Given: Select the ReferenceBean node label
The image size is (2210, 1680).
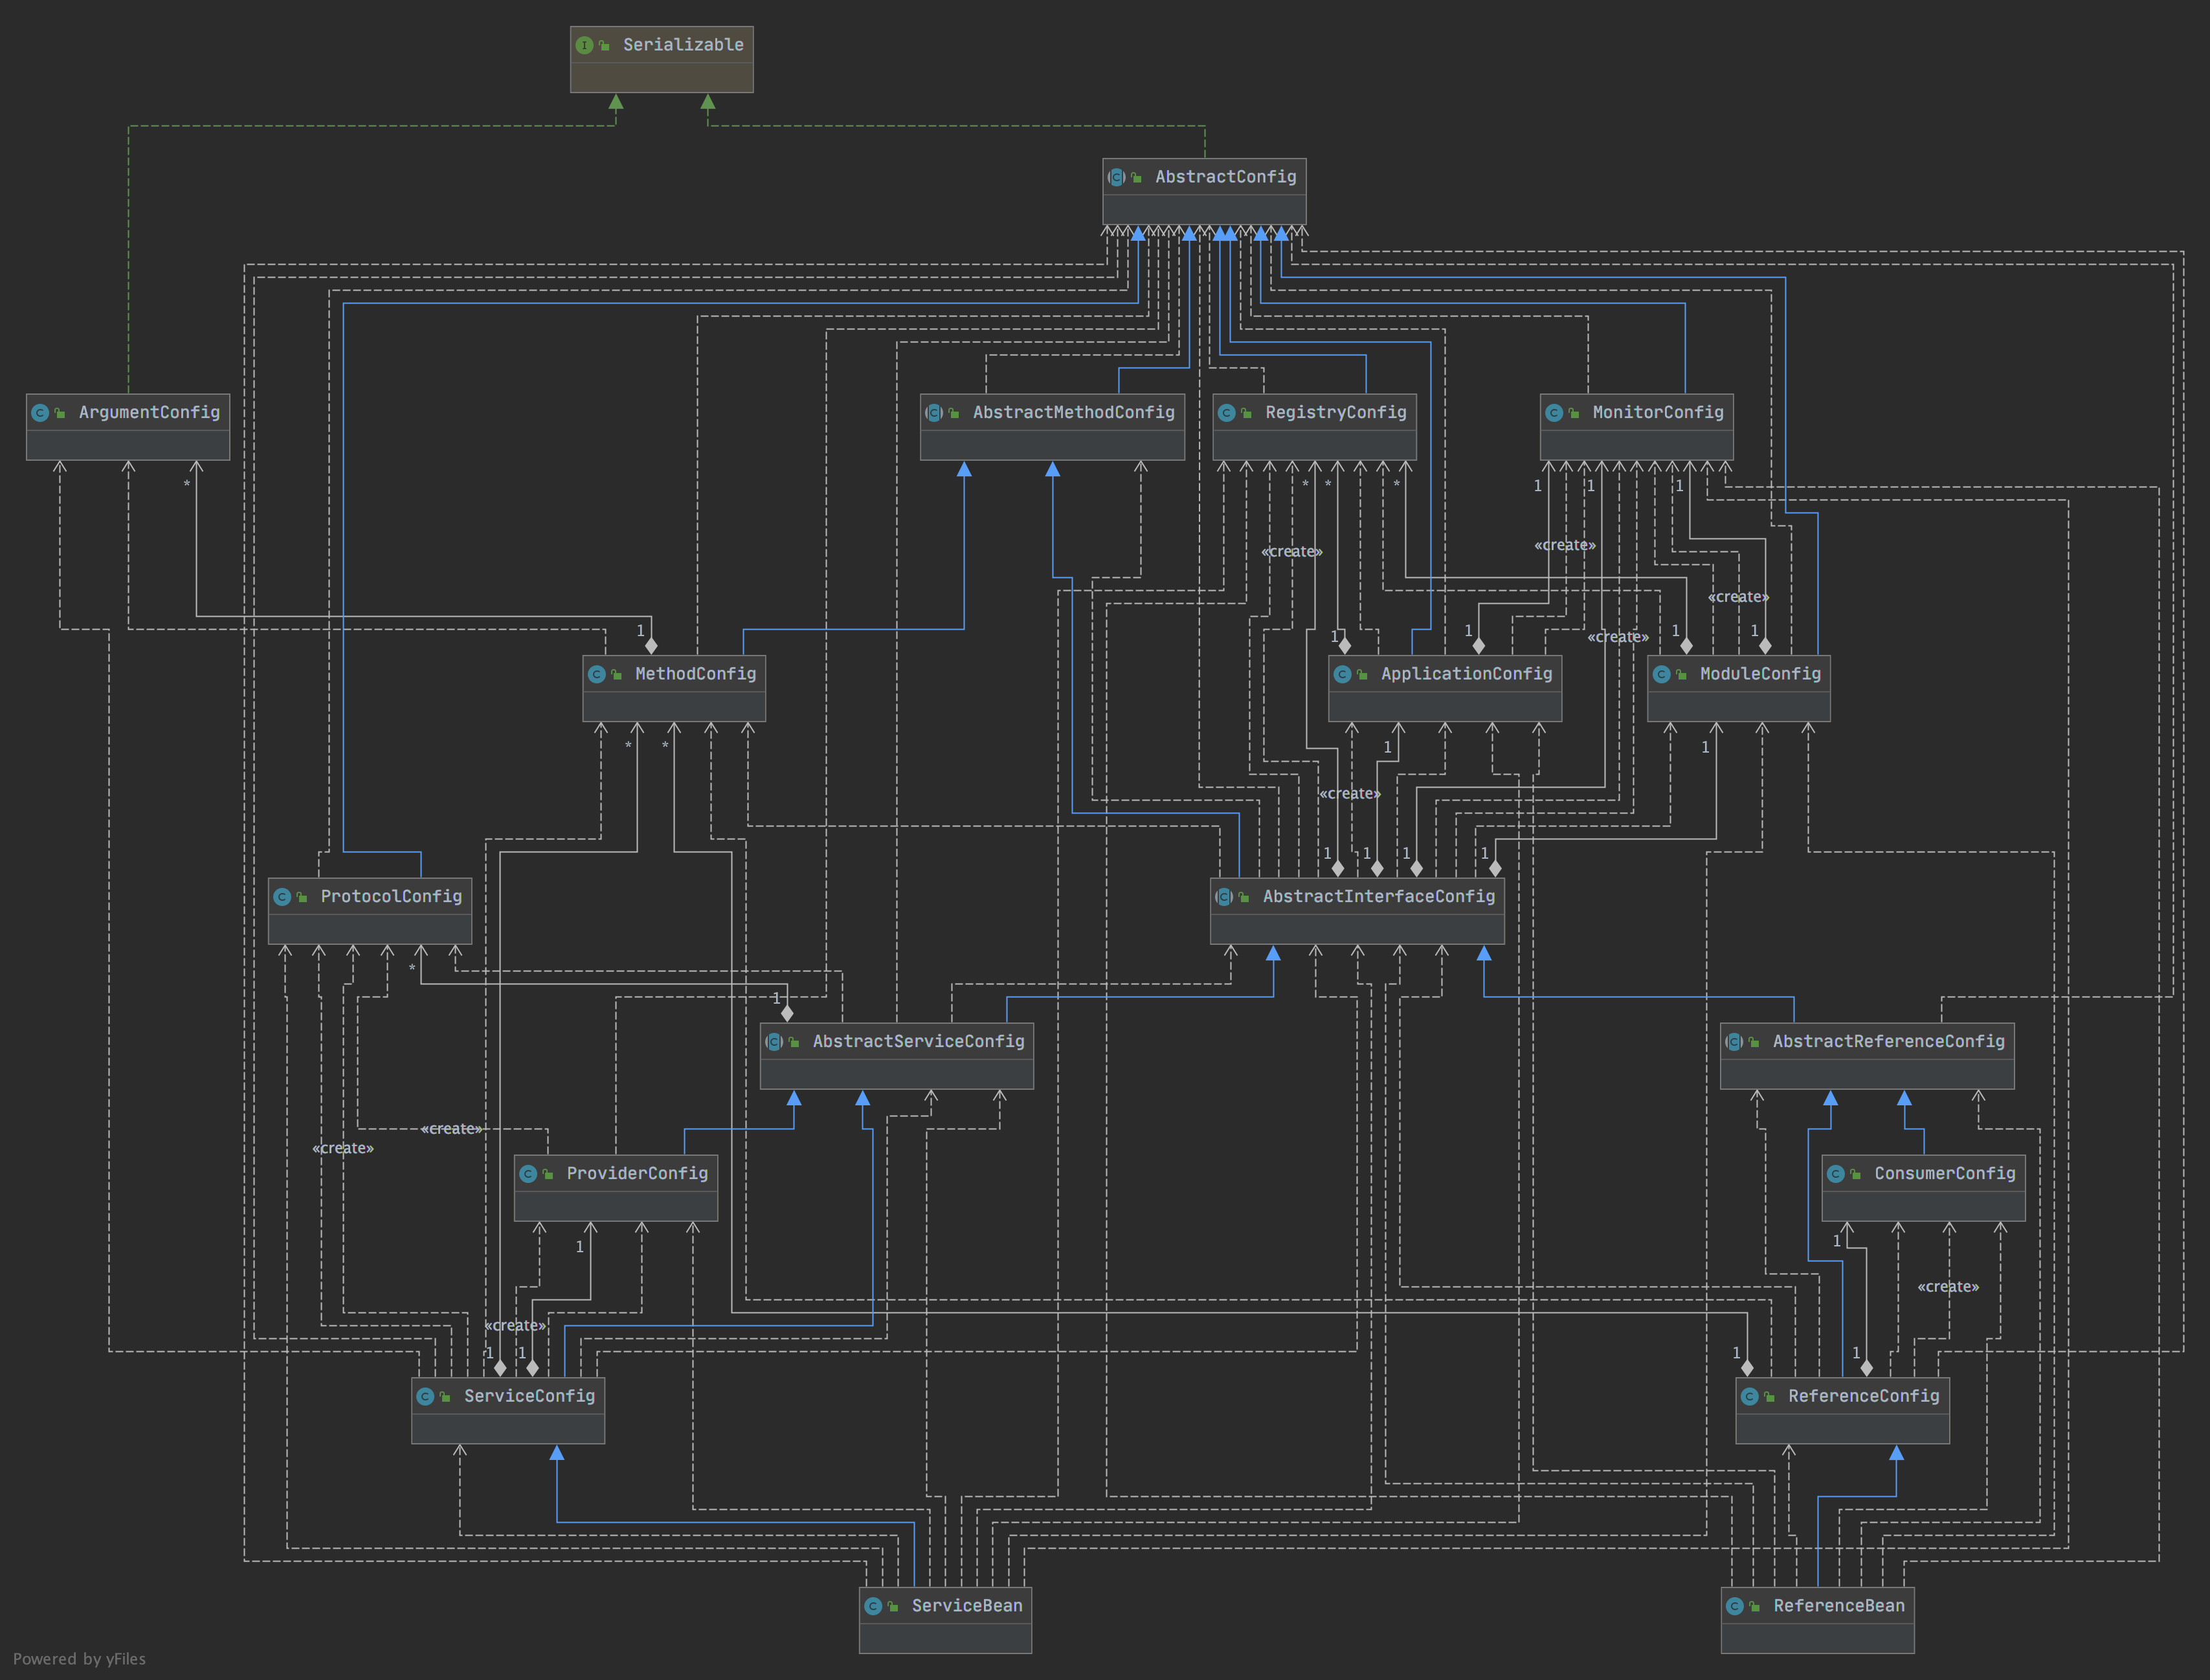Looking at the screenshot, I should tap(1839, 1606).
